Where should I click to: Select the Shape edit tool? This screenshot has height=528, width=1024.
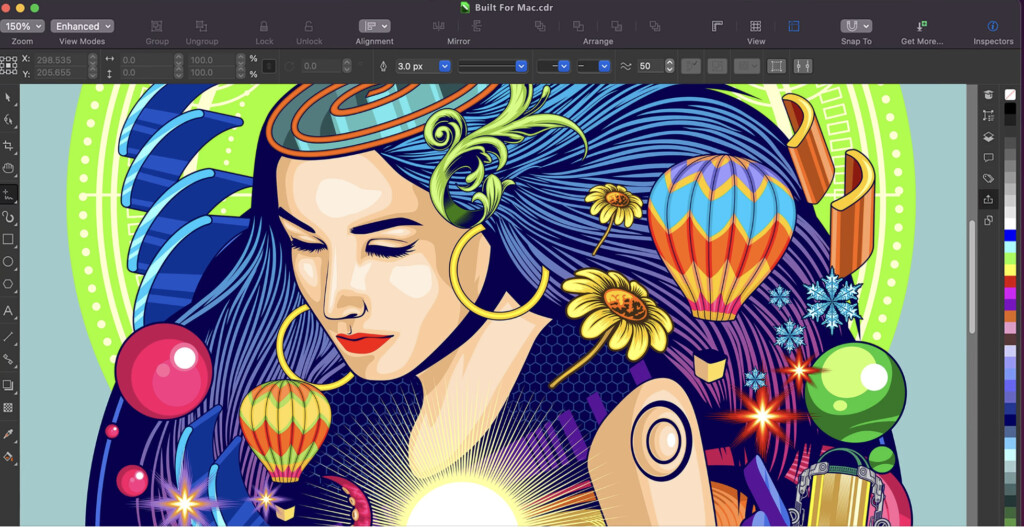coord(8,120)
